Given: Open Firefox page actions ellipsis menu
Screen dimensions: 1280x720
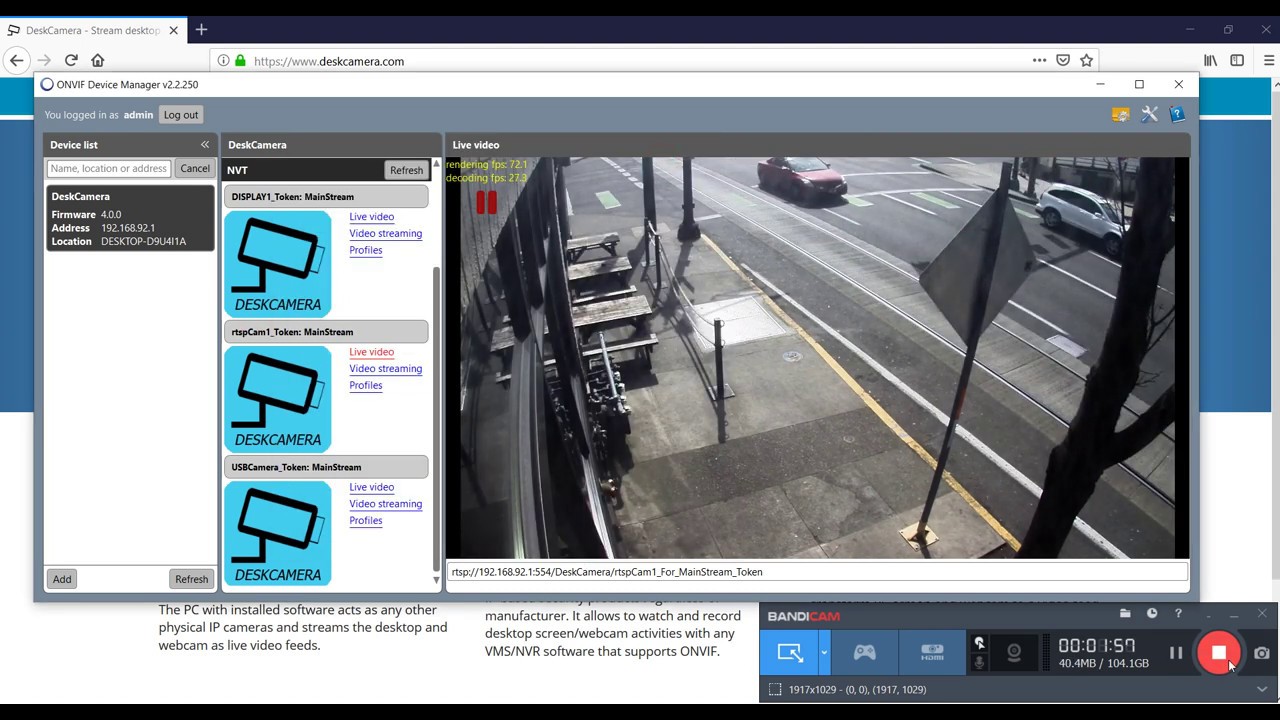Looking at the screenshot, I should point(1039,61).
